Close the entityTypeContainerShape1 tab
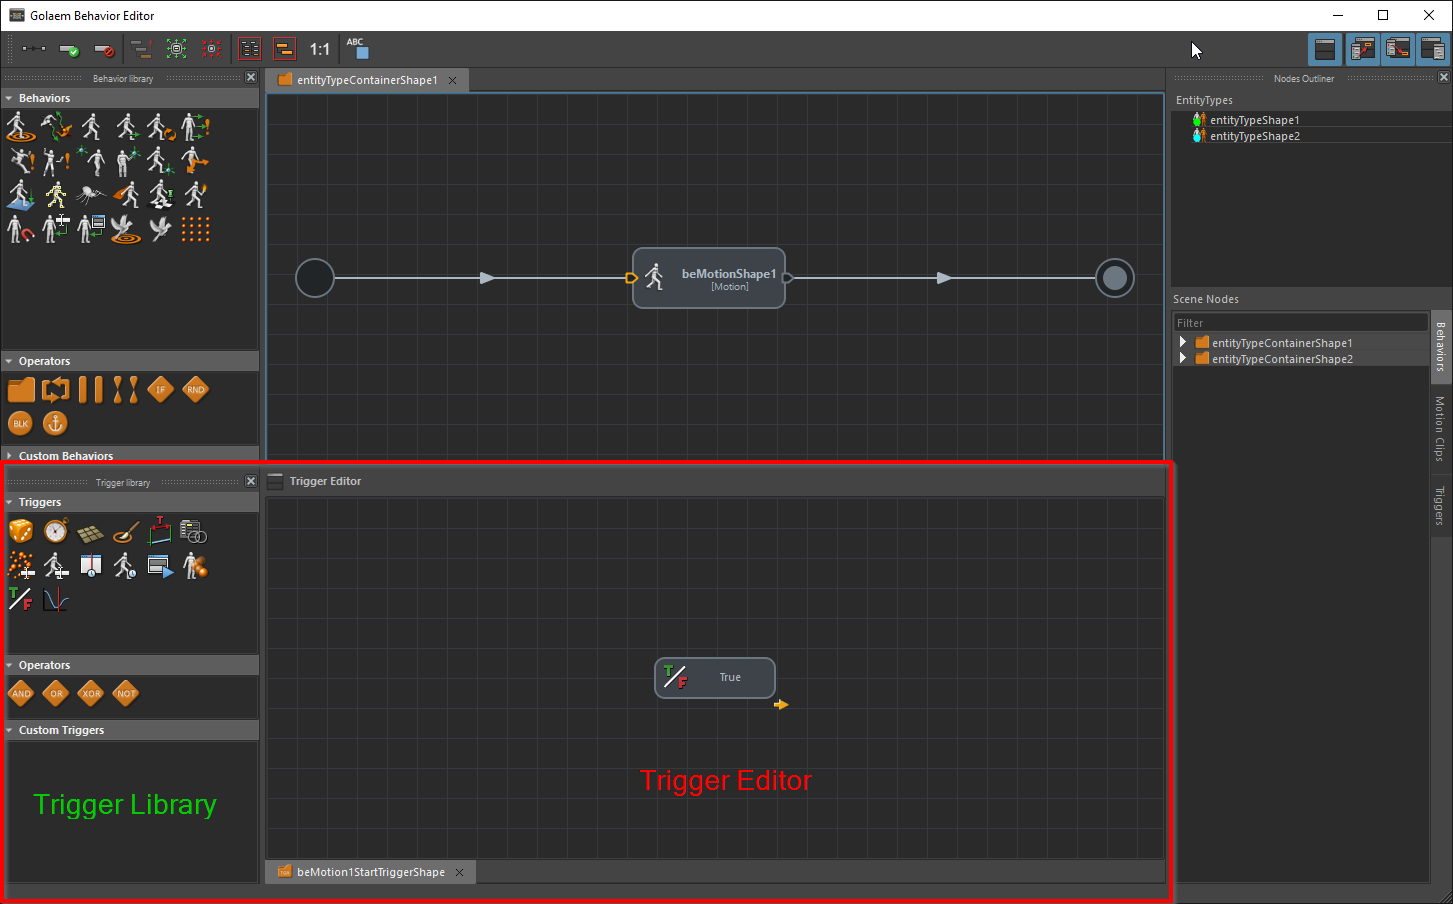The height and width of the screenshot is (904, 1453). (453, 80)
